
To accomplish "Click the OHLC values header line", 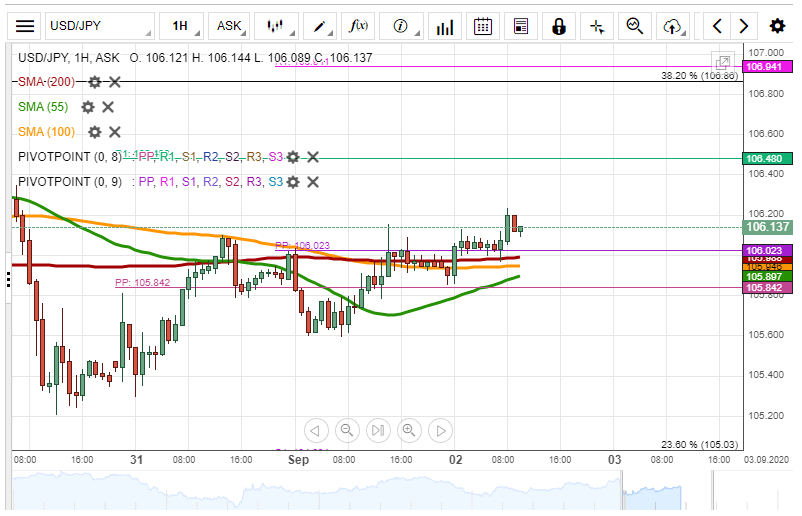I will [x=251, y=58].
